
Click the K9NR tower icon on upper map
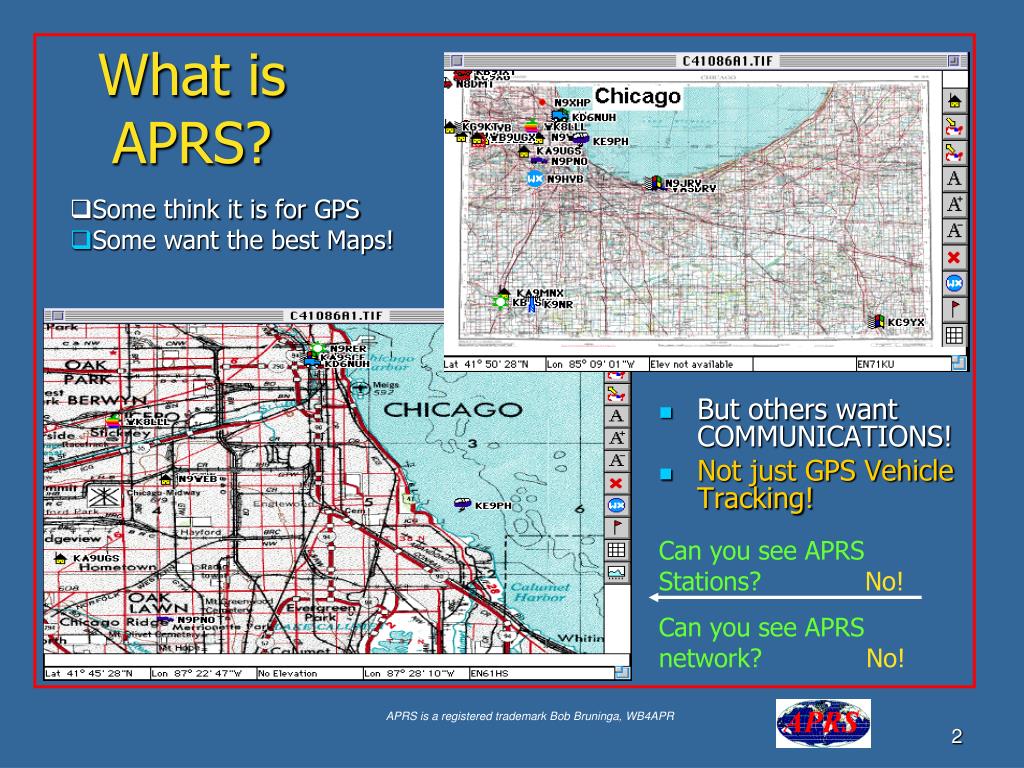532,304
